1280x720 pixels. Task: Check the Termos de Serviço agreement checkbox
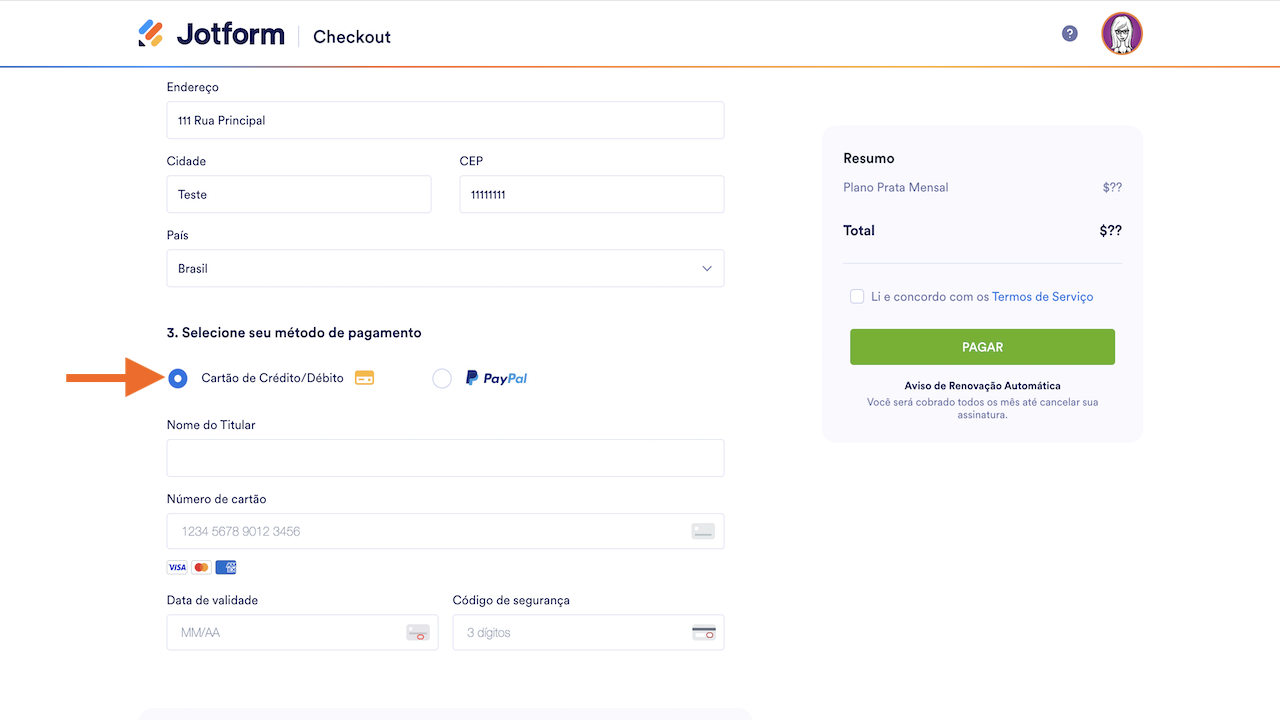click(857, 296)
